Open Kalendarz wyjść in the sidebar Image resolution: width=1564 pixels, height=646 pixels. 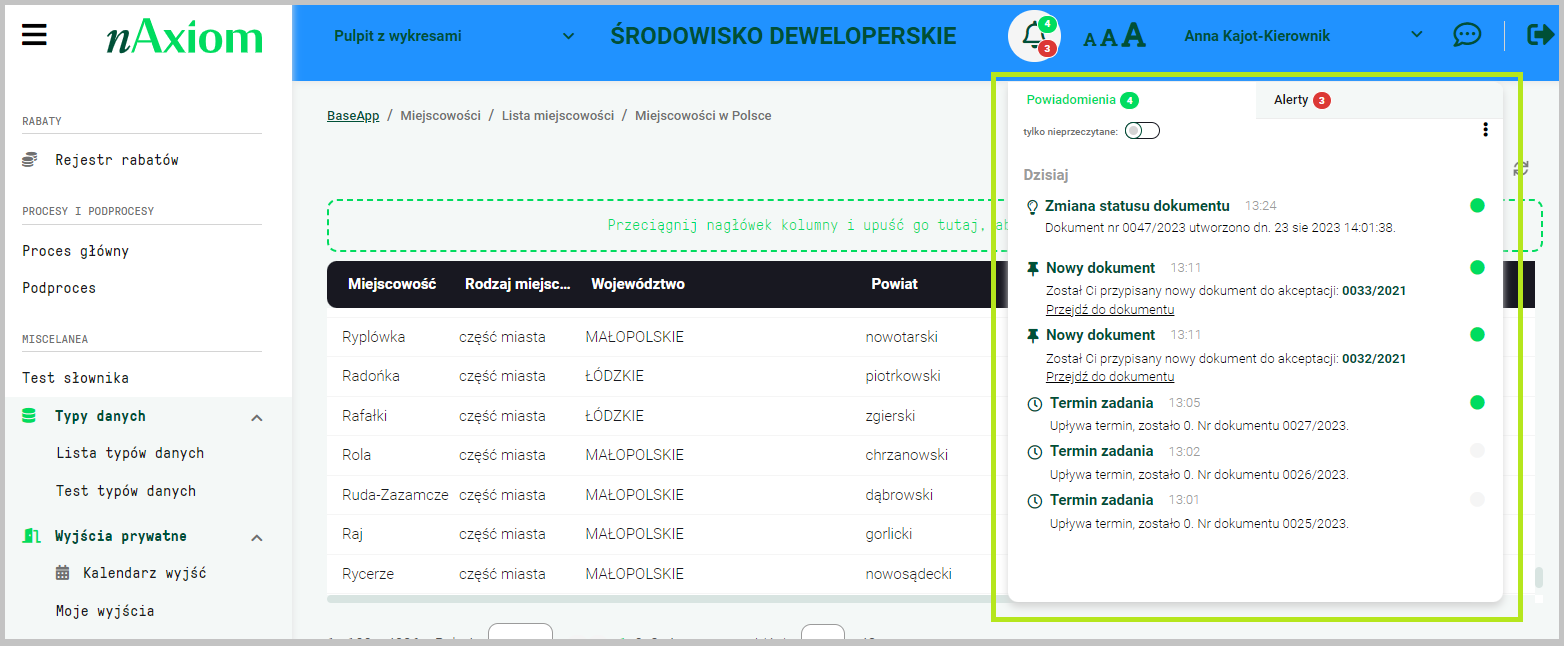click(144, 574)
